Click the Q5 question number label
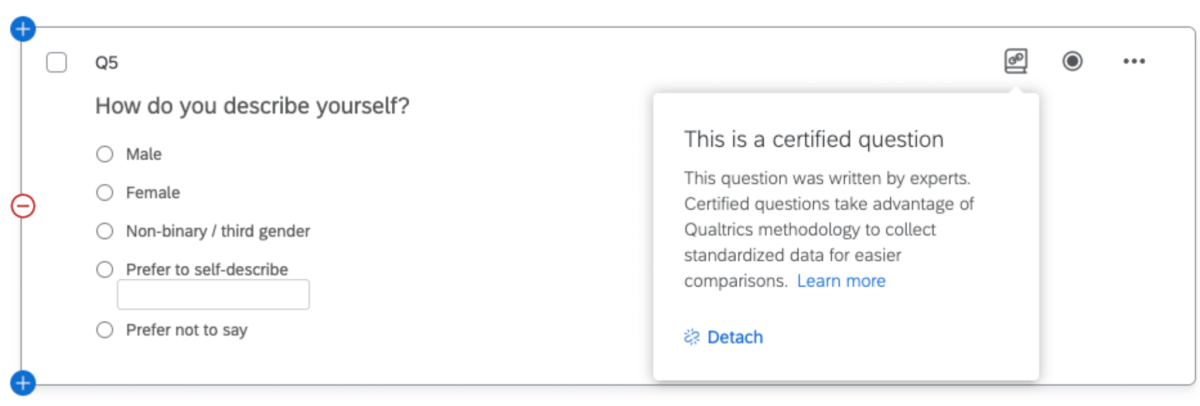 [x=107, y=63]
